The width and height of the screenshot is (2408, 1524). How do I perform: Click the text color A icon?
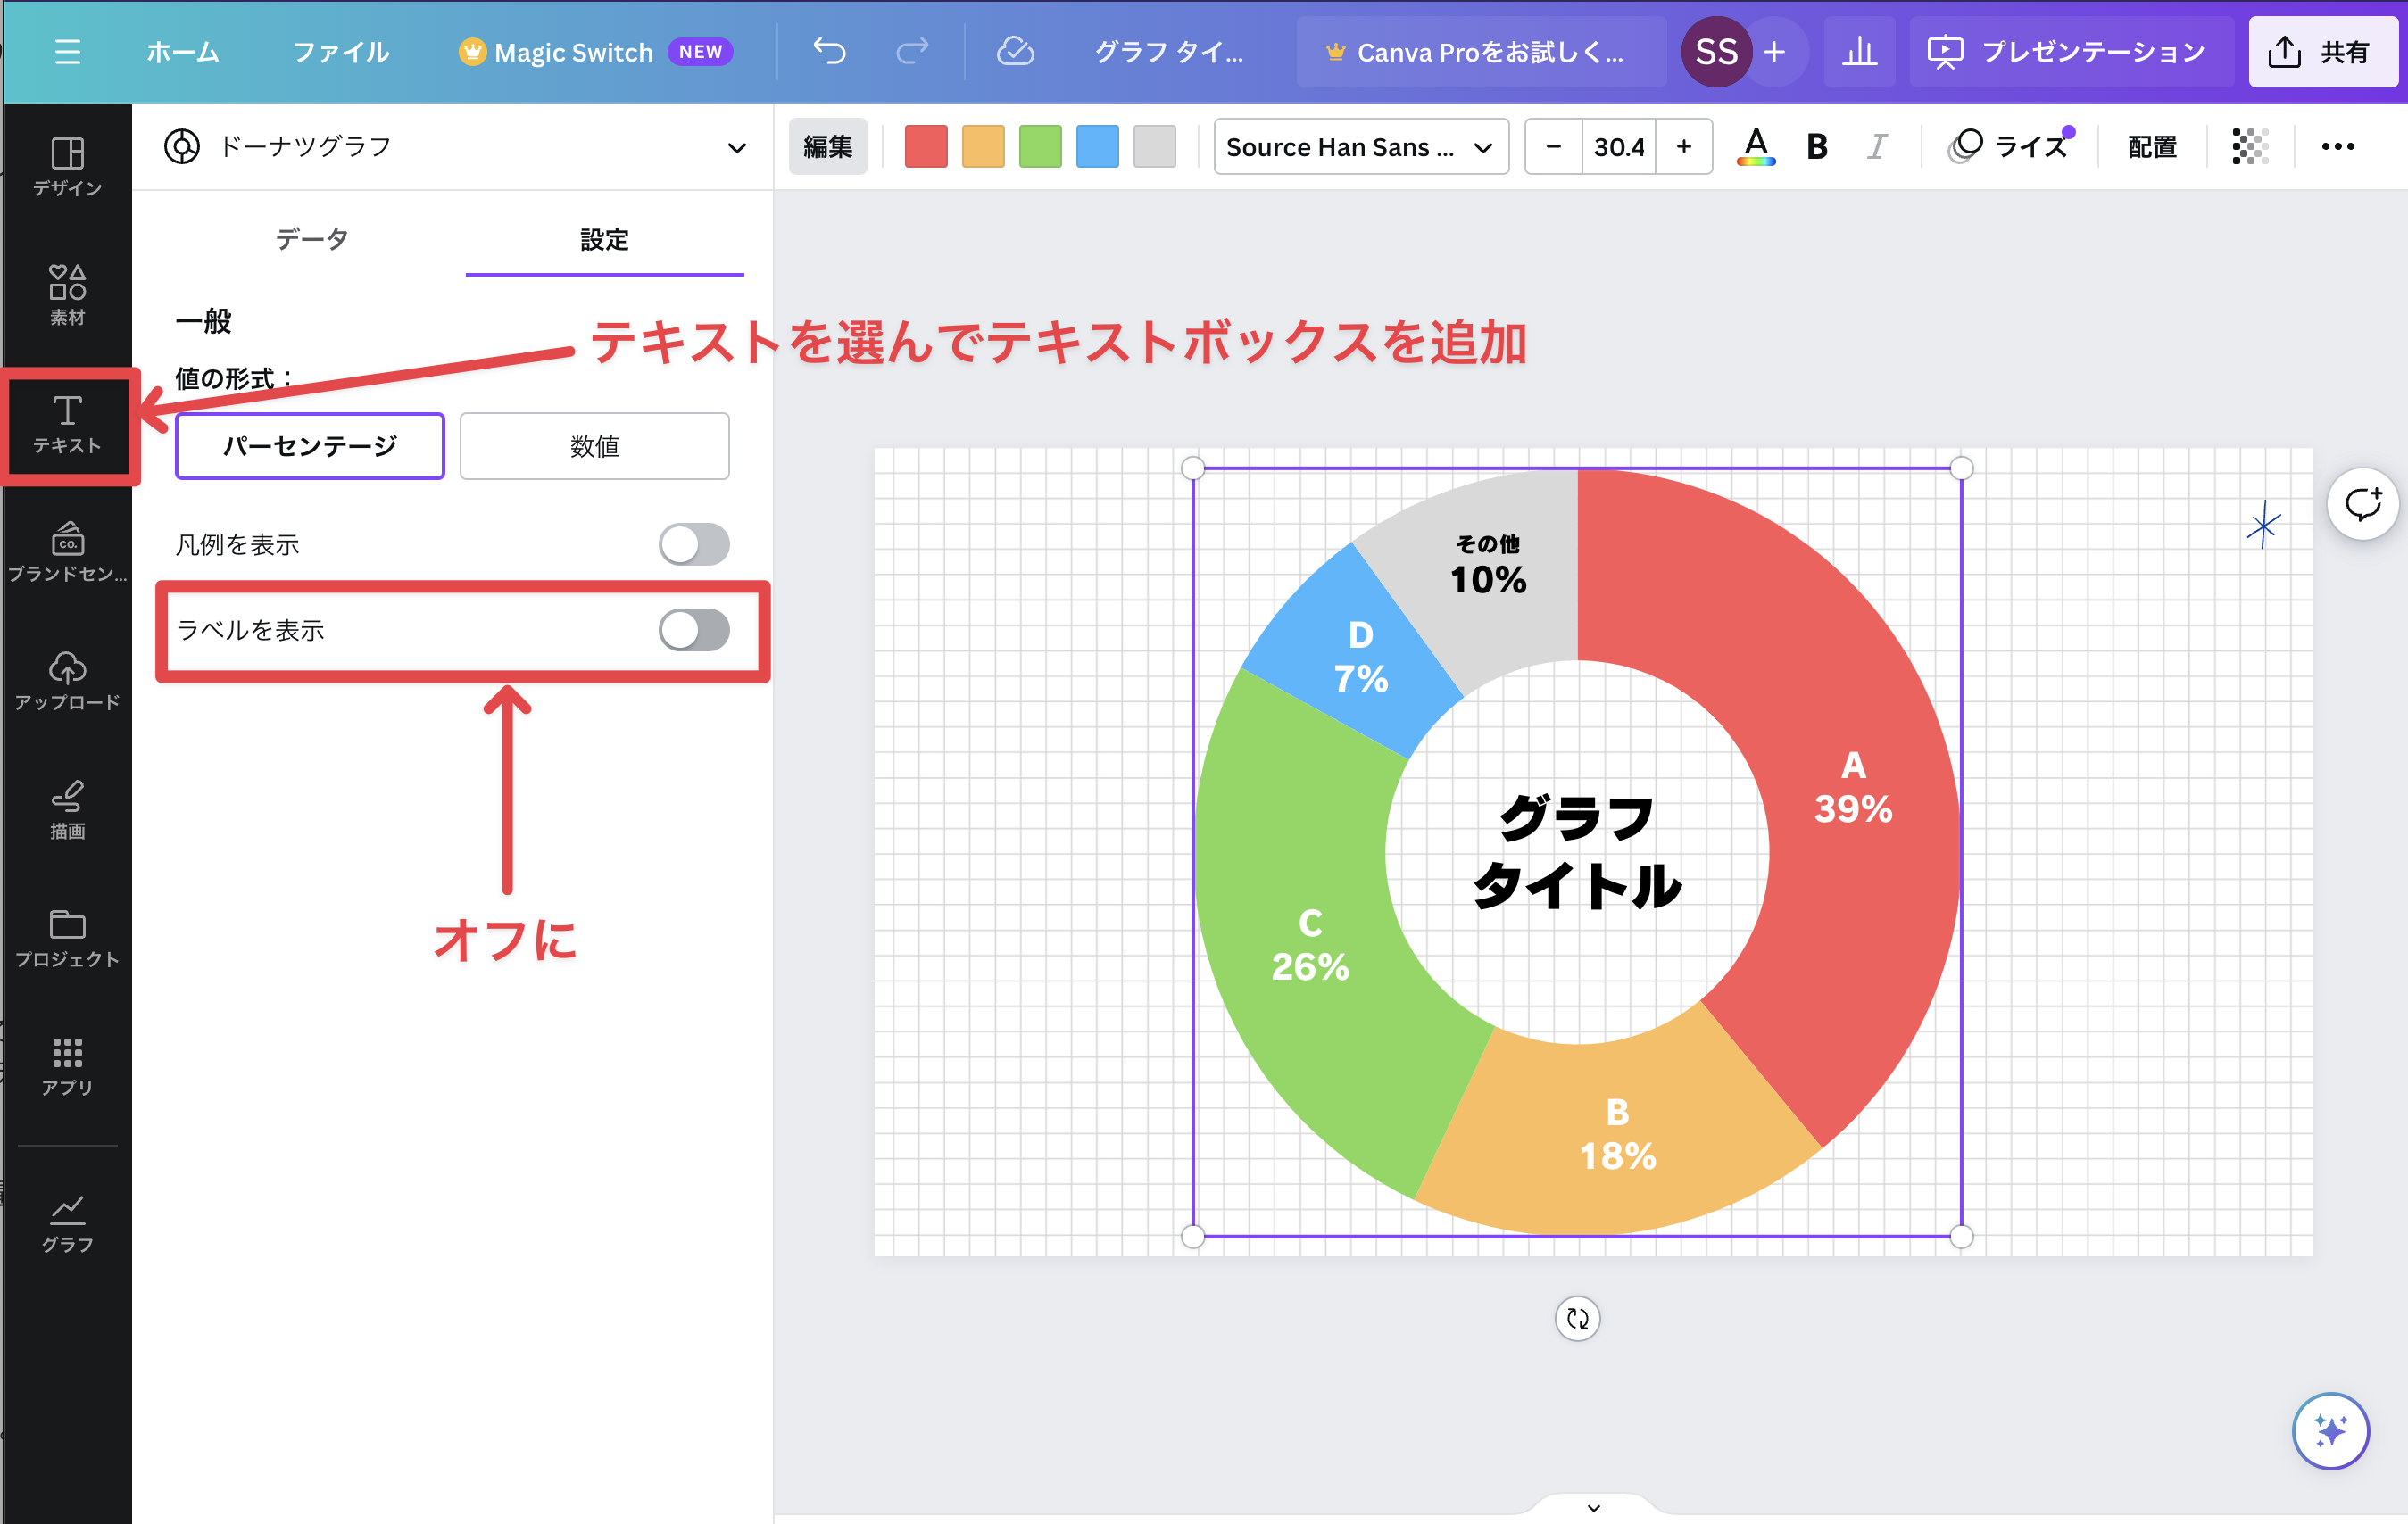point(1756,147)
